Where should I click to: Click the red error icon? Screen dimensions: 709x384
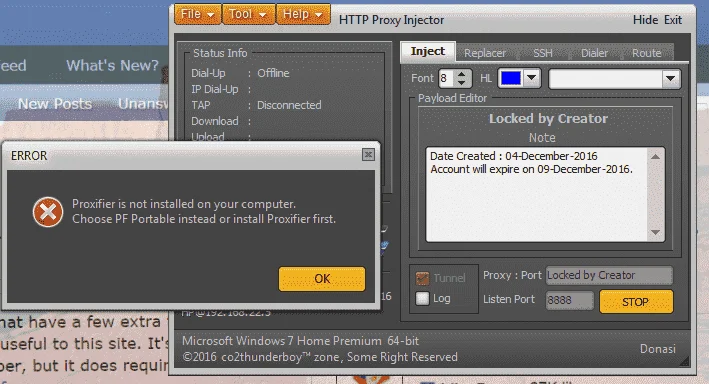click(48, 212)
